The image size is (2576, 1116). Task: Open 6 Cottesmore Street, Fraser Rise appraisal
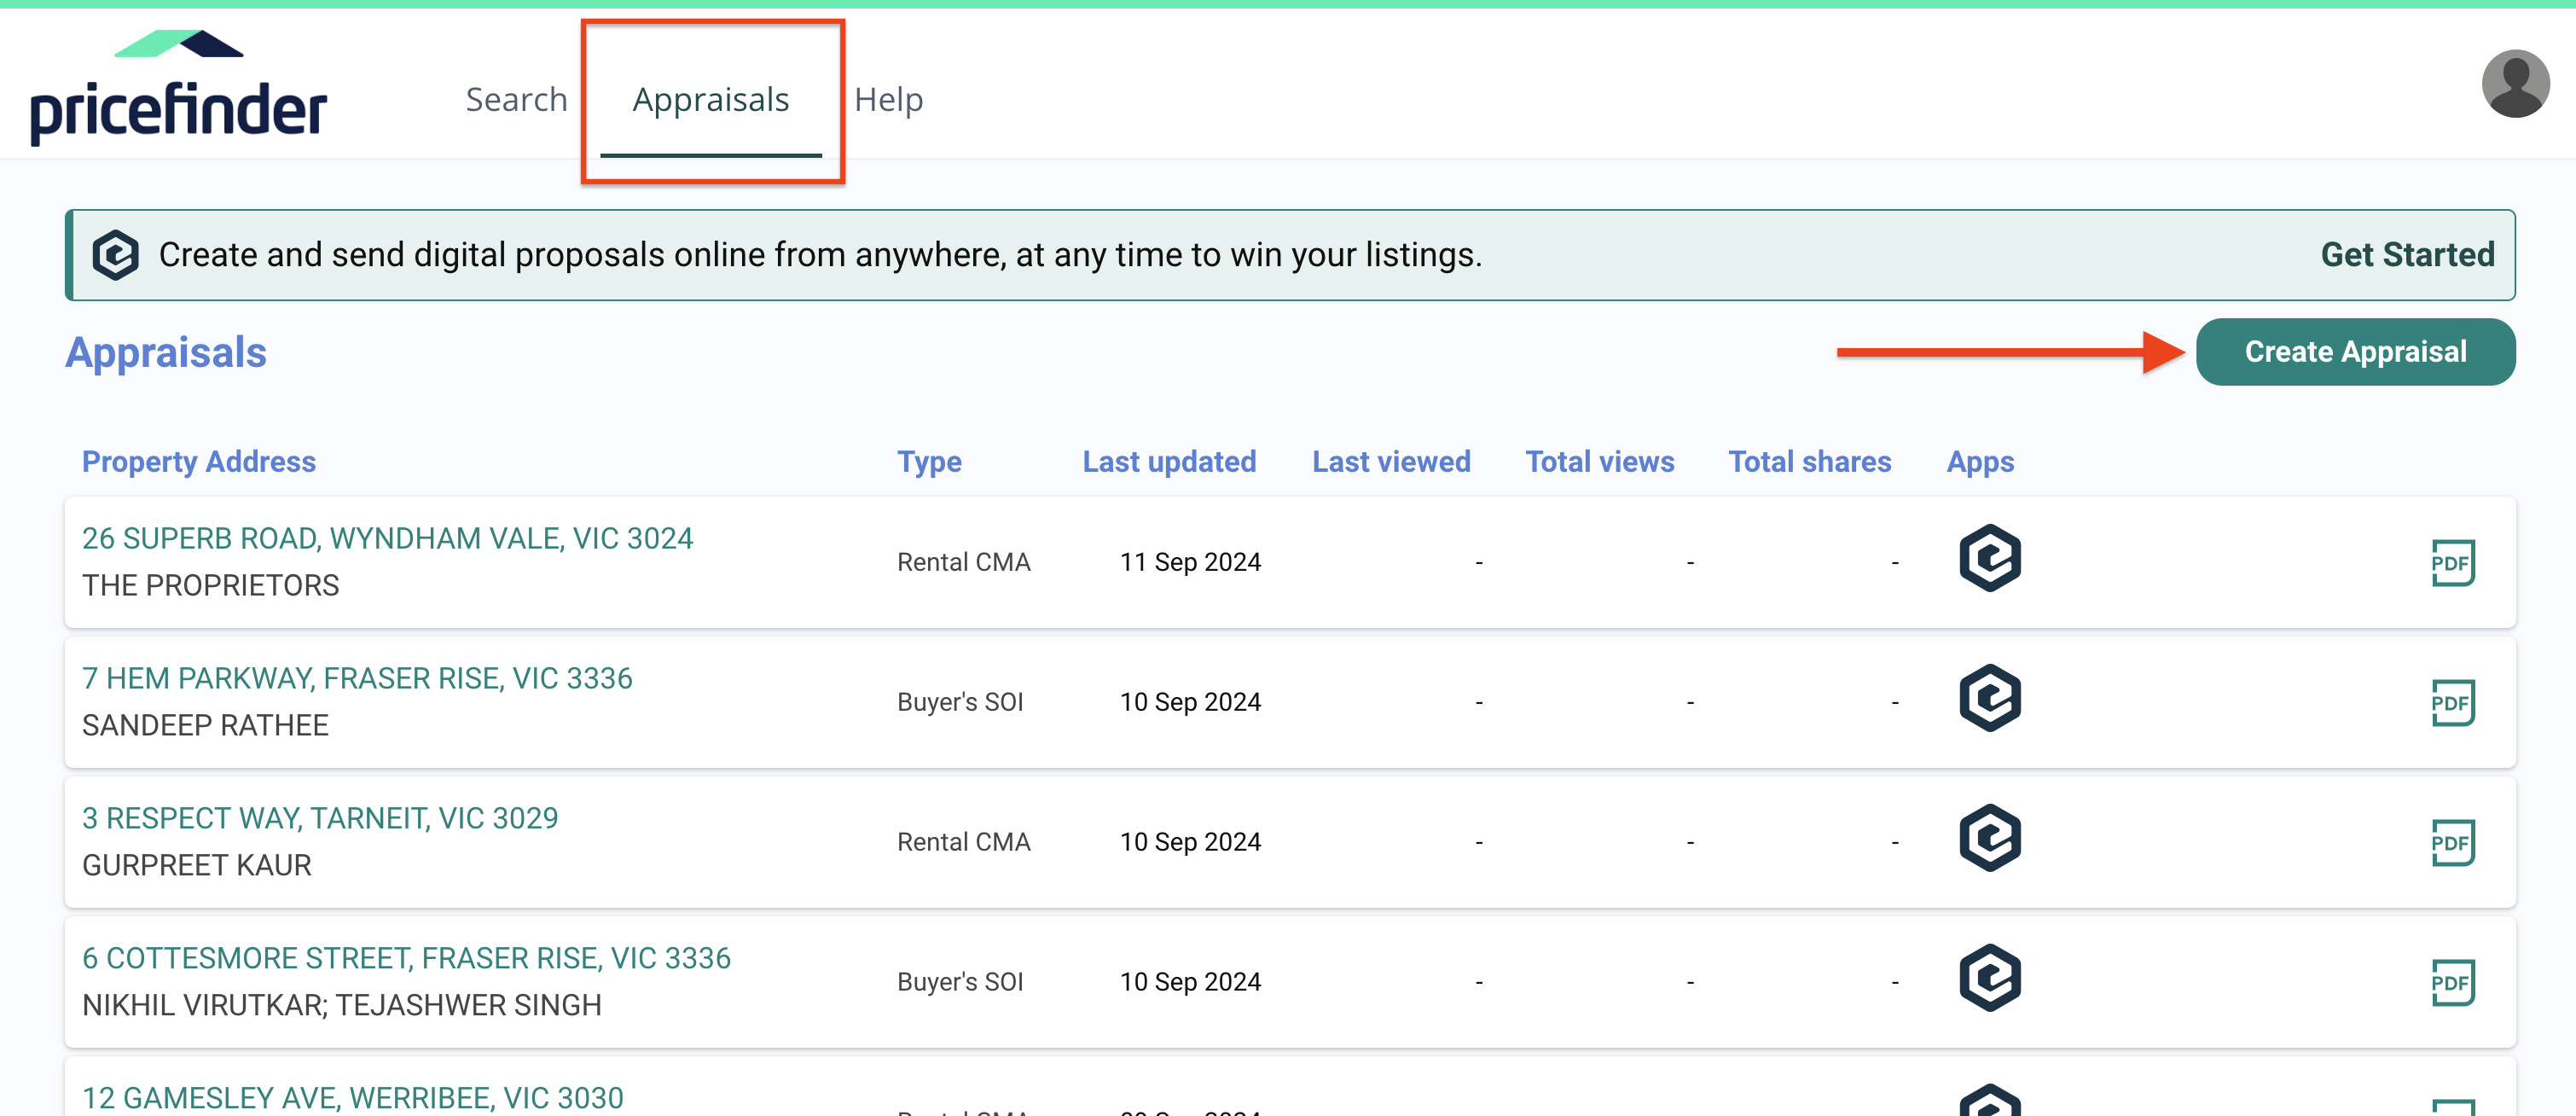pos(406,958)
